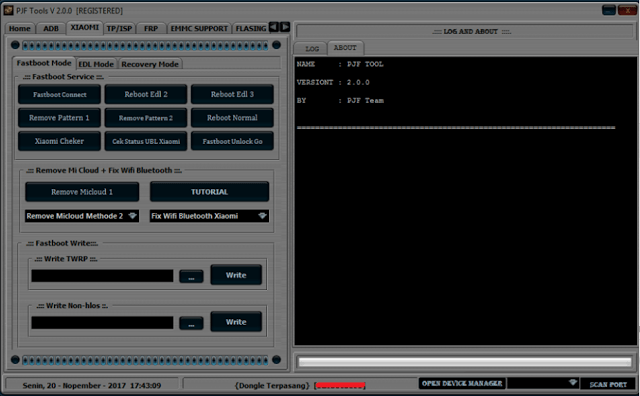The height and width of the screenshot is (396, 640).
Task: Click the Write Non-hlos file path field
Action: point(102,323)
